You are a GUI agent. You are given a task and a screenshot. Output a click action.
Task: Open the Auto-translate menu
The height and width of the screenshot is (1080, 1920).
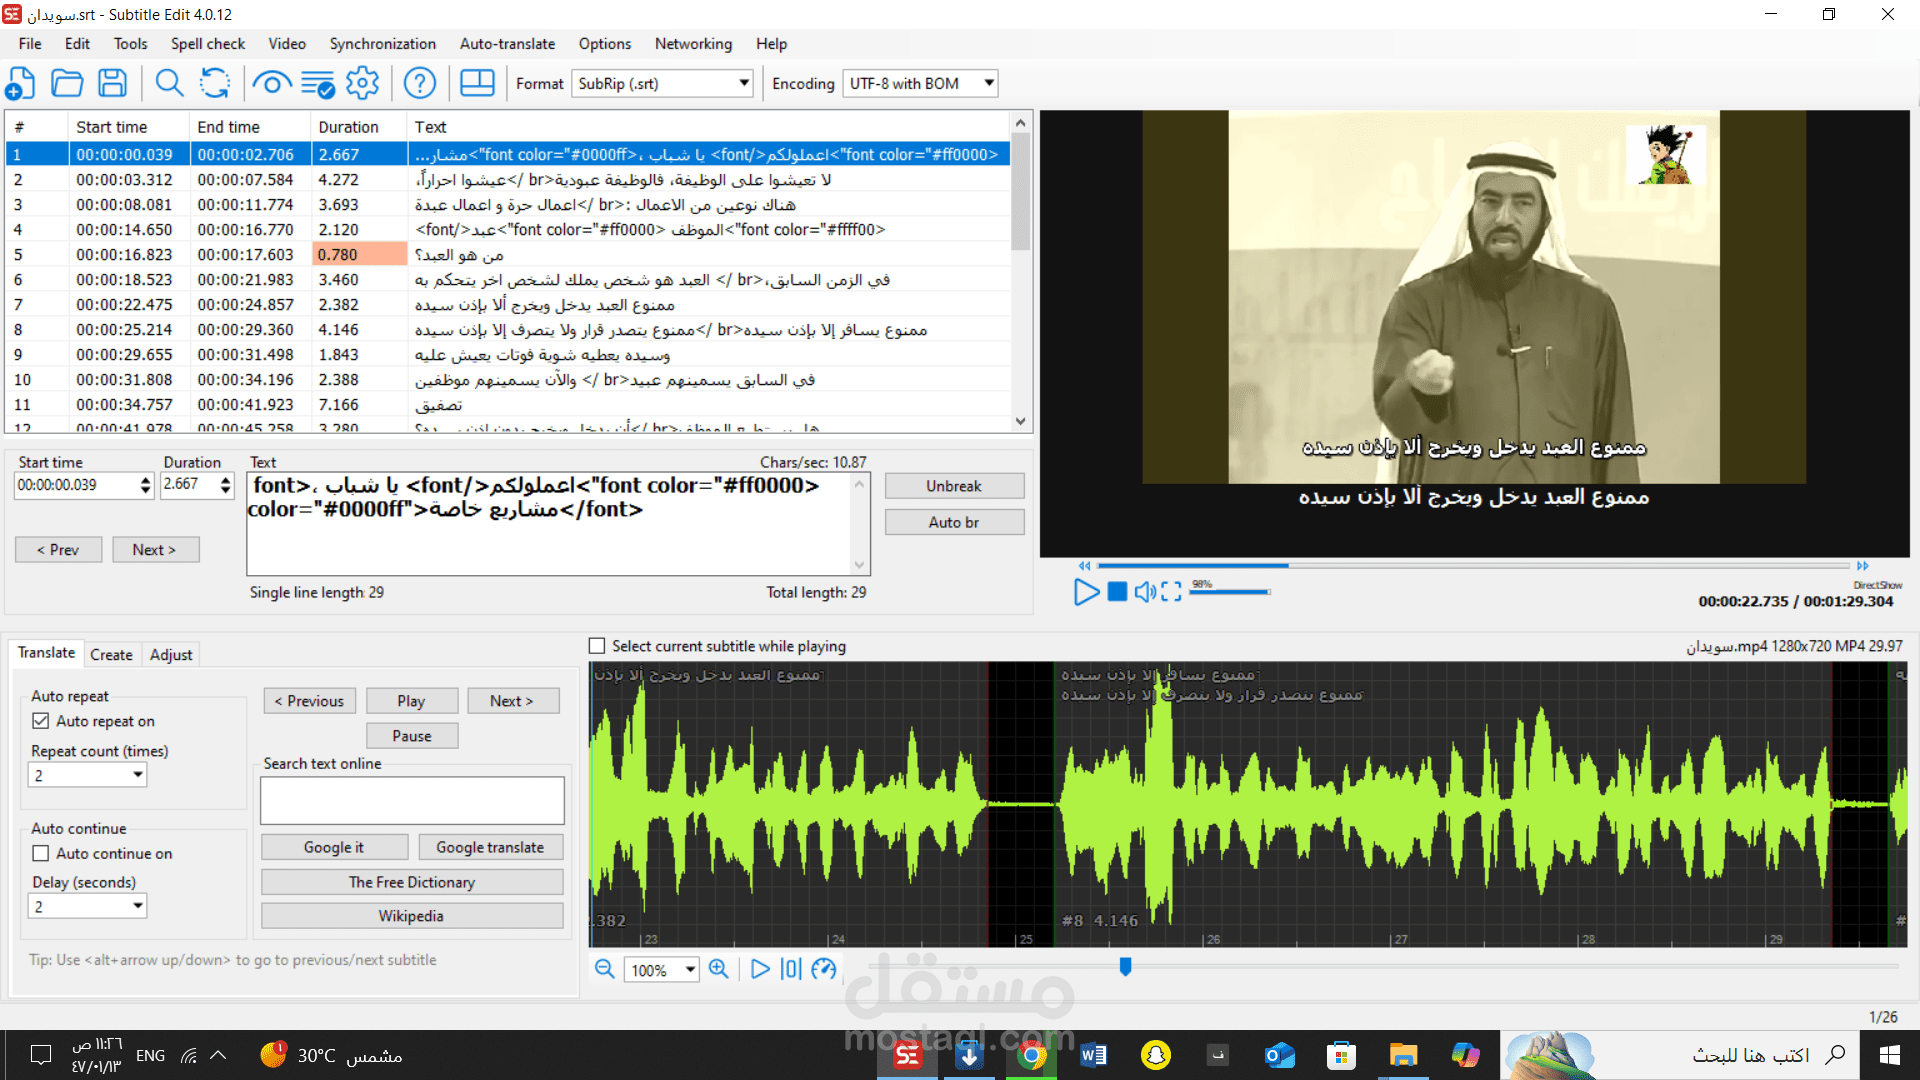[x=507, y=44]
